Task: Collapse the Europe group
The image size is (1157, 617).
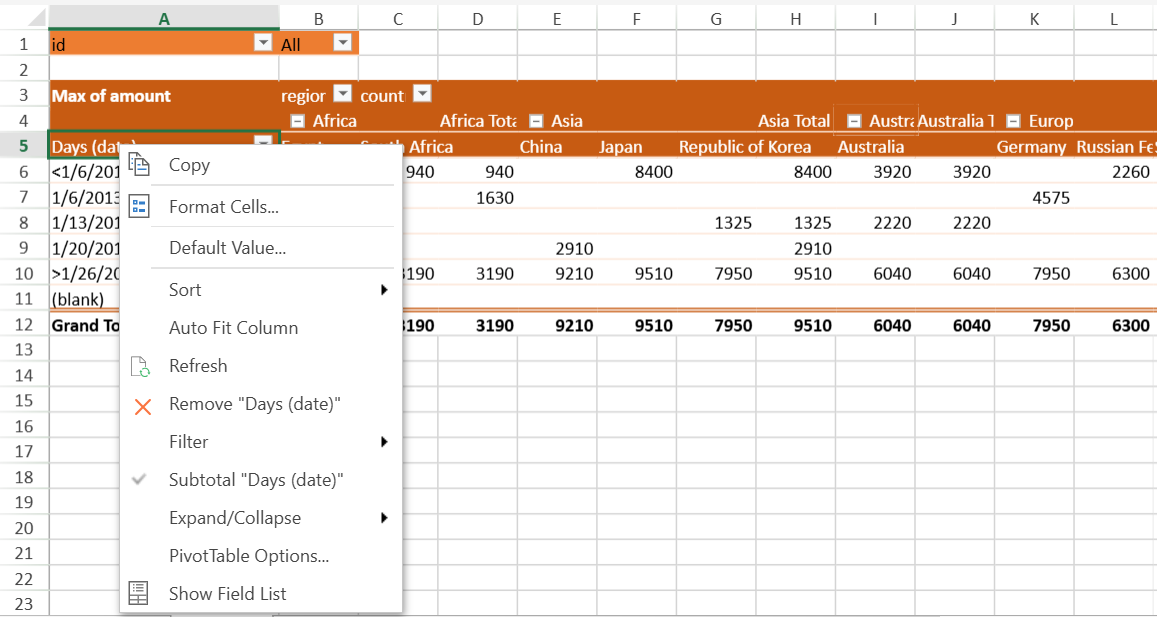Action: tap(1013, 121)
